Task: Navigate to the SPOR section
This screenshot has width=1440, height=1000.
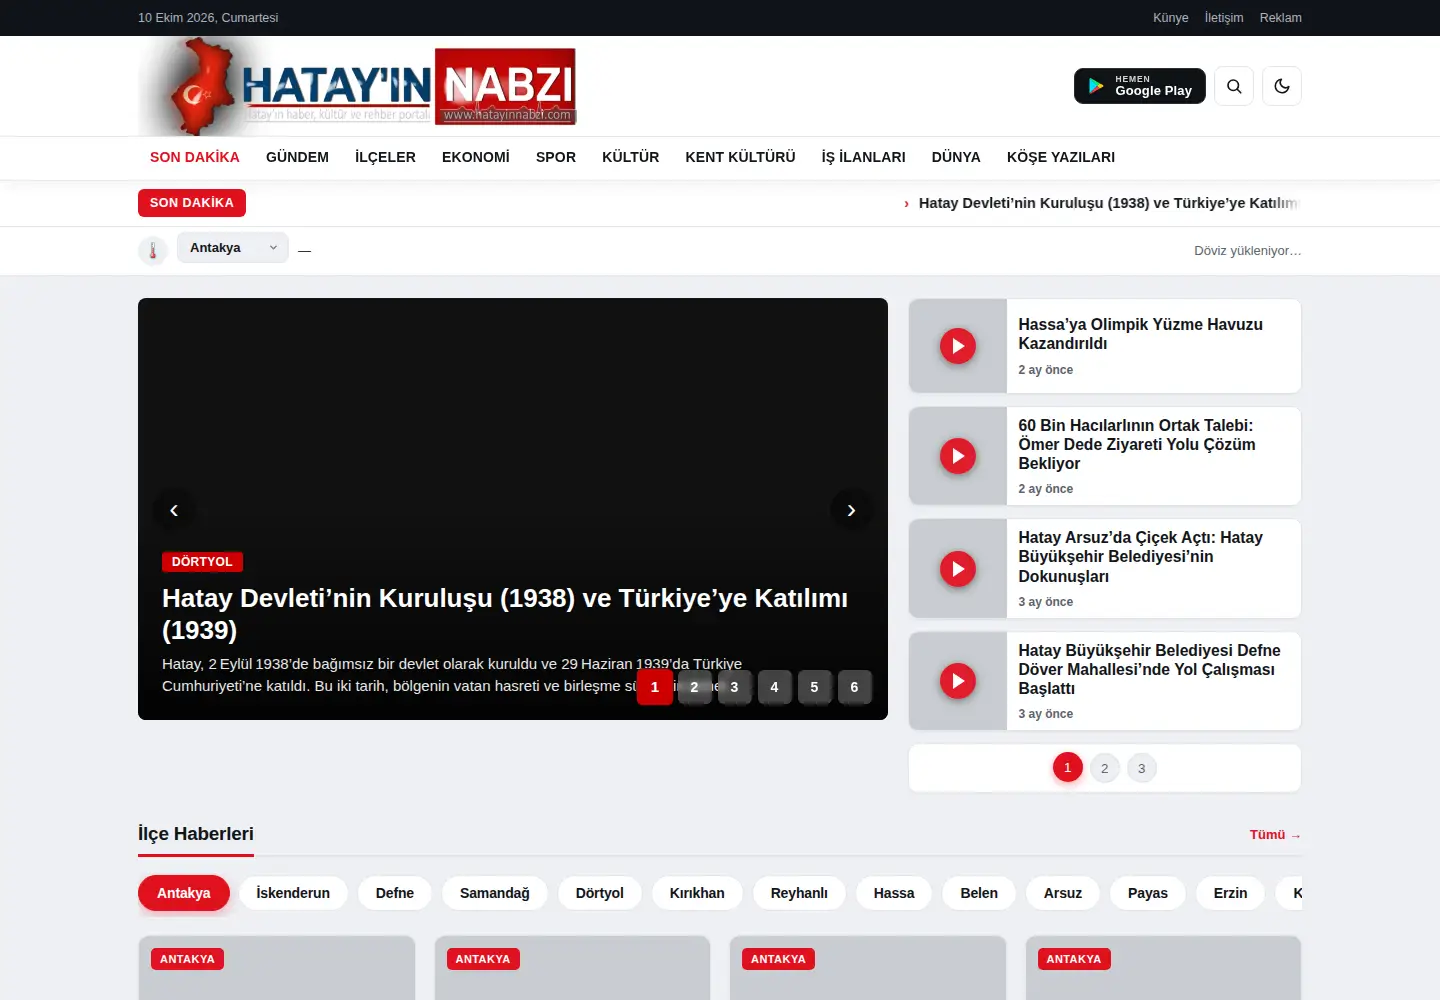Action: 556,157
